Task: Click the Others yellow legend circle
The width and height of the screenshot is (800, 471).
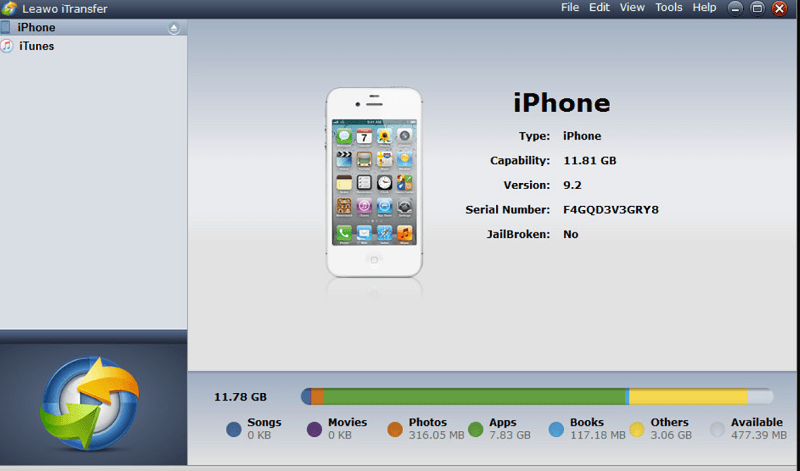Action: [x=637, y=429]
